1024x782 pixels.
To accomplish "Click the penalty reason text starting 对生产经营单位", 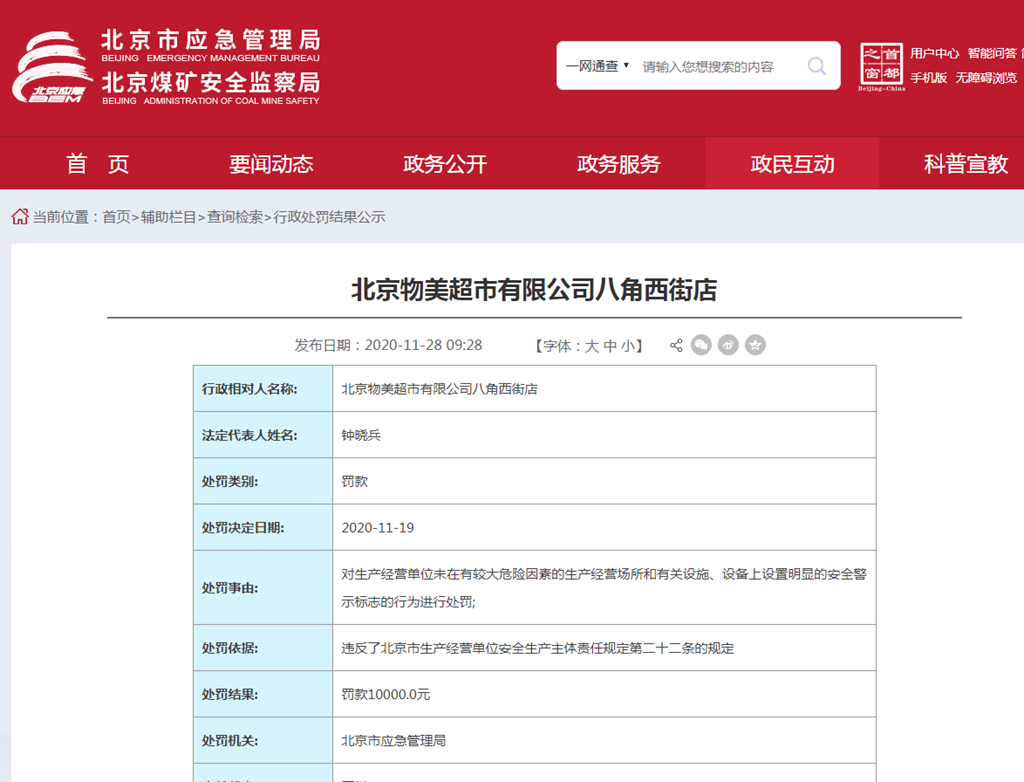I will click(604, 588).
